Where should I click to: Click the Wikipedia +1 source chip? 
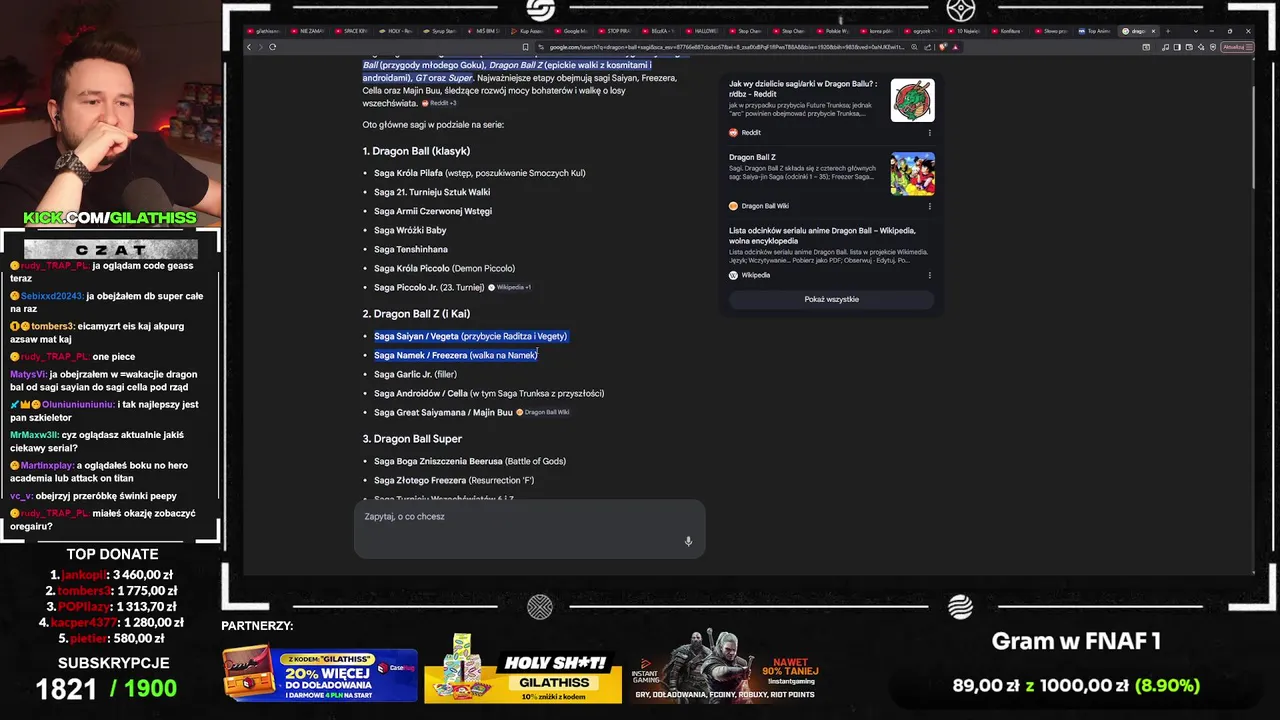[x=510, y=287]
